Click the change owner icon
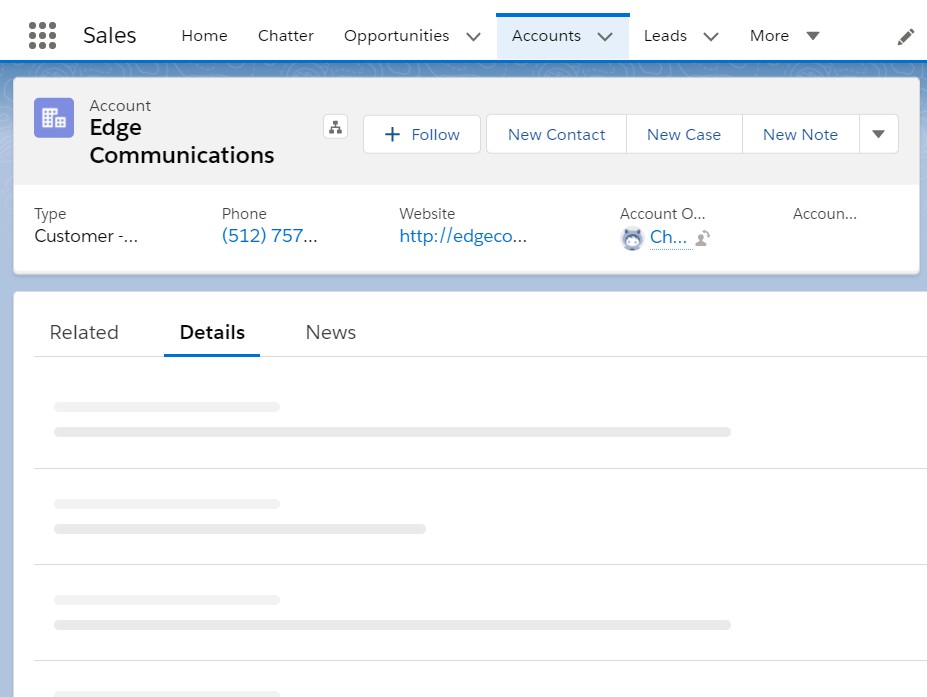The width and height of the screenshot is (927, 697). [703, 238]
